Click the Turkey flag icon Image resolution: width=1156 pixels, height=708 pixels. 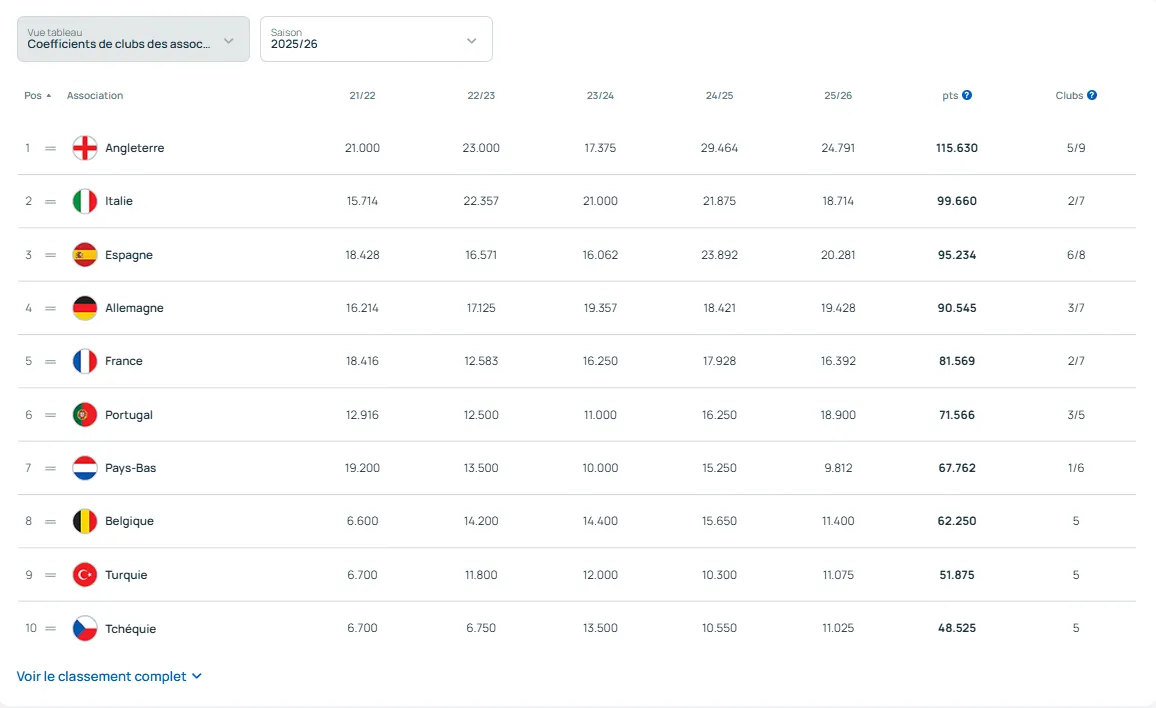(x=85, y=575)
